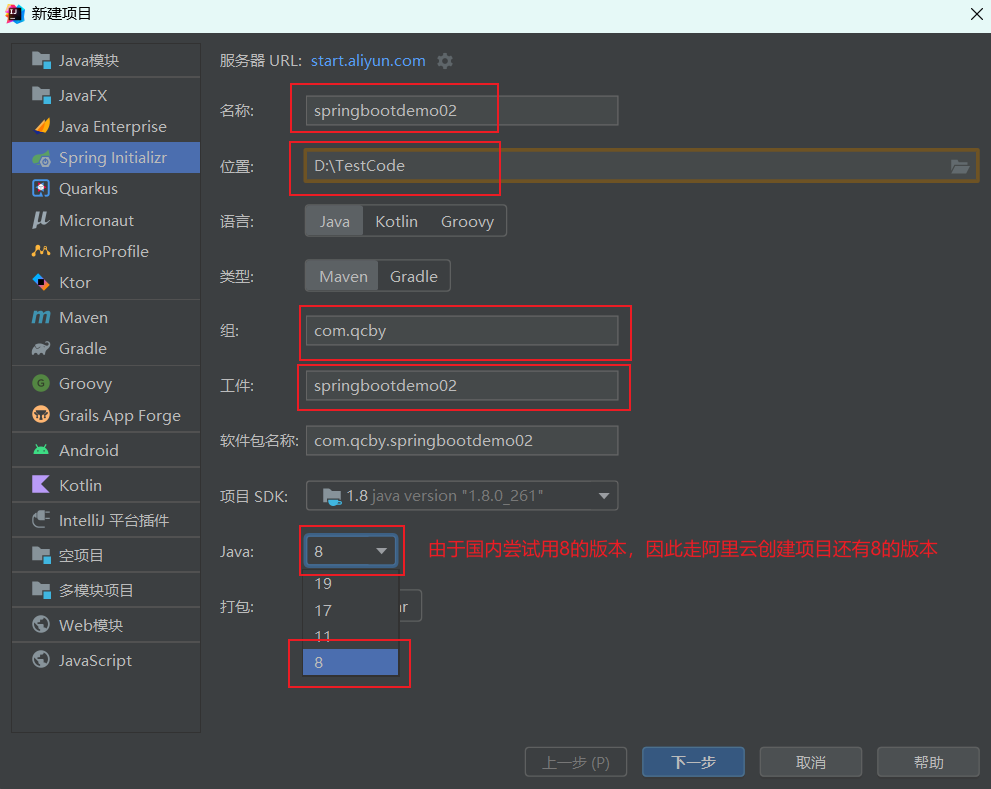Click the 取消 button

[811, 762]
